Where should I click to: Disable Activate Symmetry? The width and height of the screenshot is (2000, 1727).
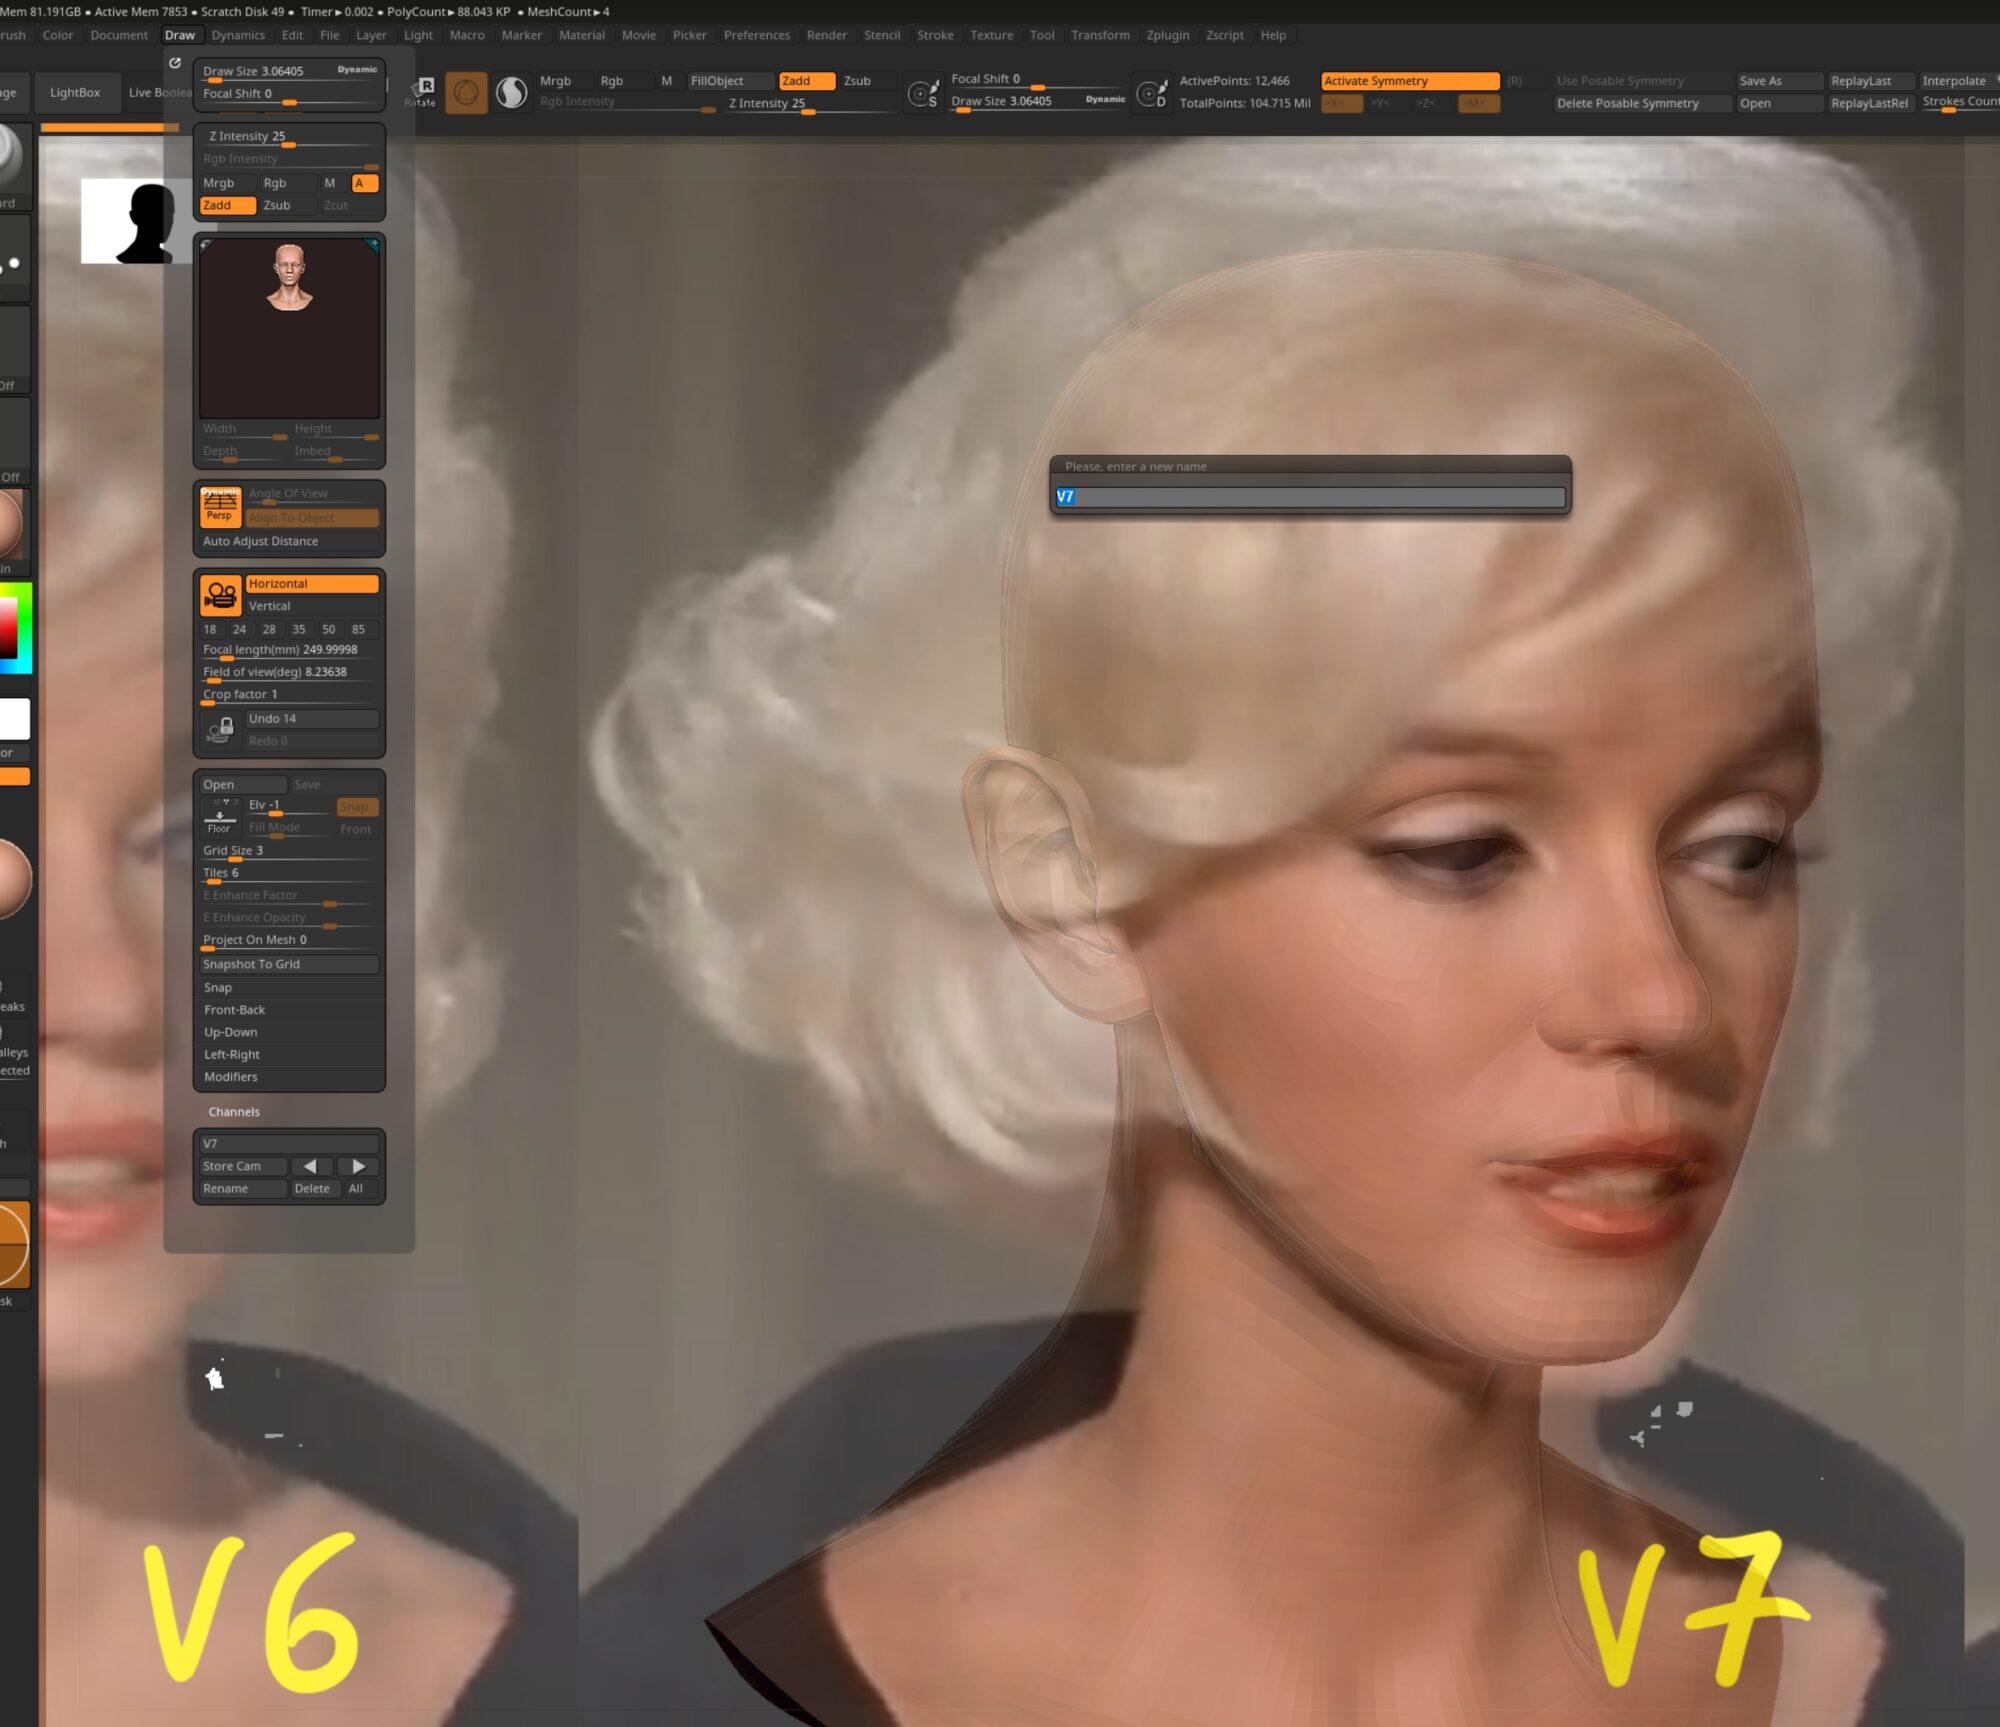click(x=1409, y=81)
